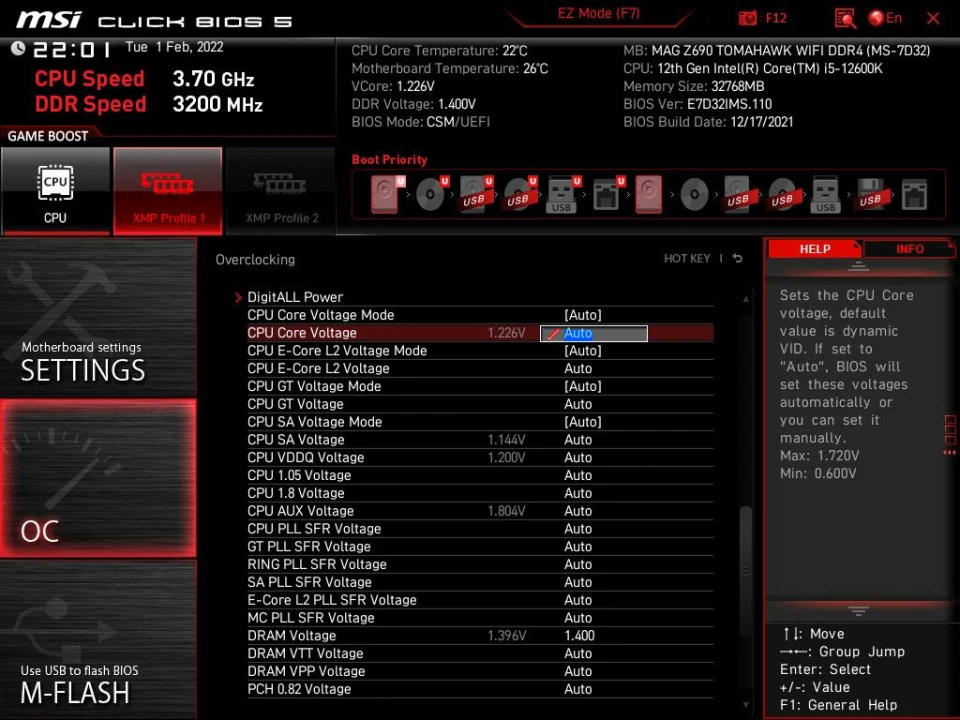
Task: Select the legacy CD/DVD boot icon without U badge
Action: [x=694, y=195]
